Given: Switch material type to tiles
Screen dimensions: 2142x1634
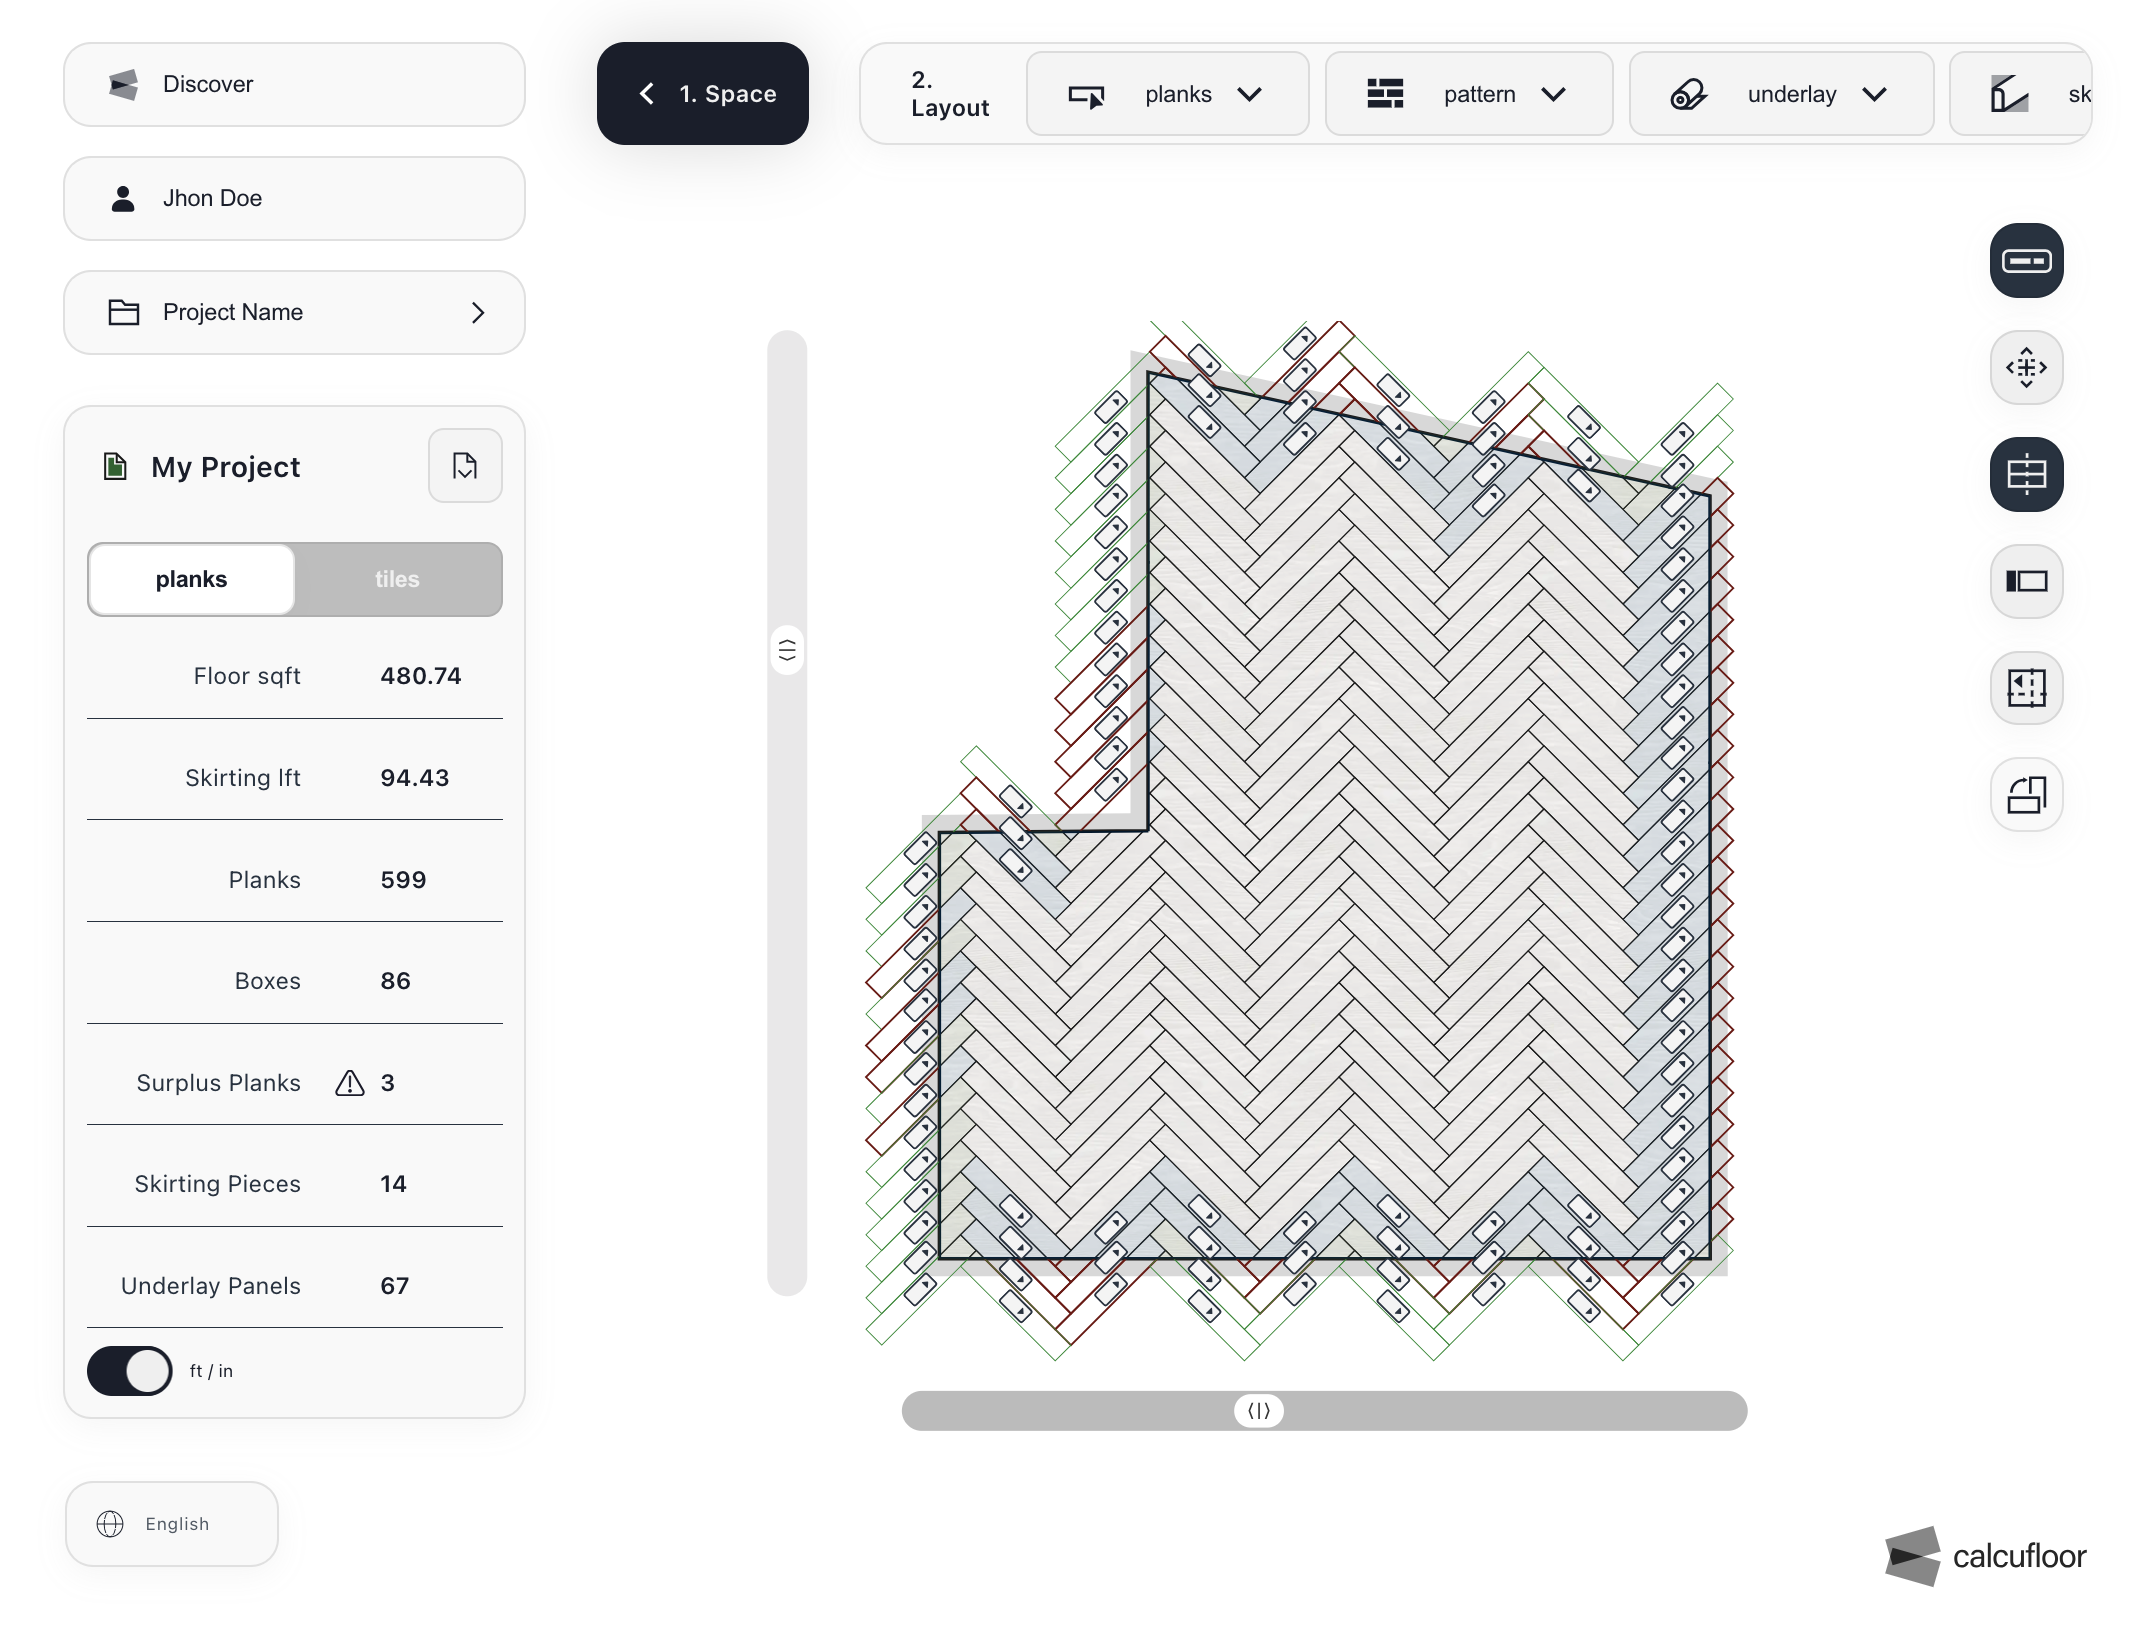Looking at the screenshot, I should 398,579.
